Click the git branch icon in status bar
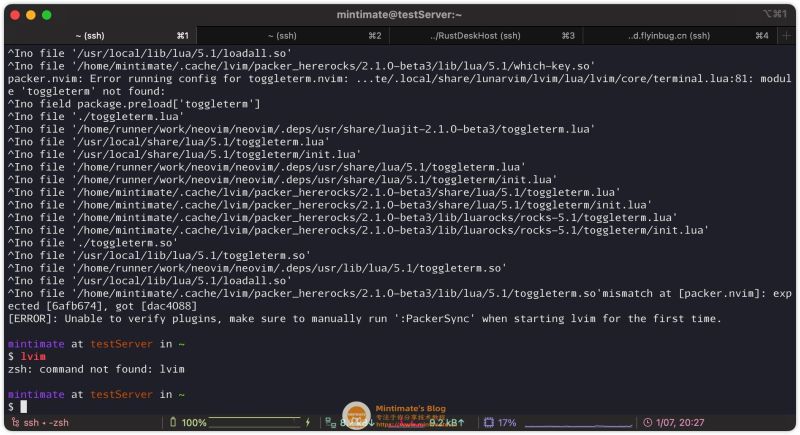 click(x=15, y=422)
